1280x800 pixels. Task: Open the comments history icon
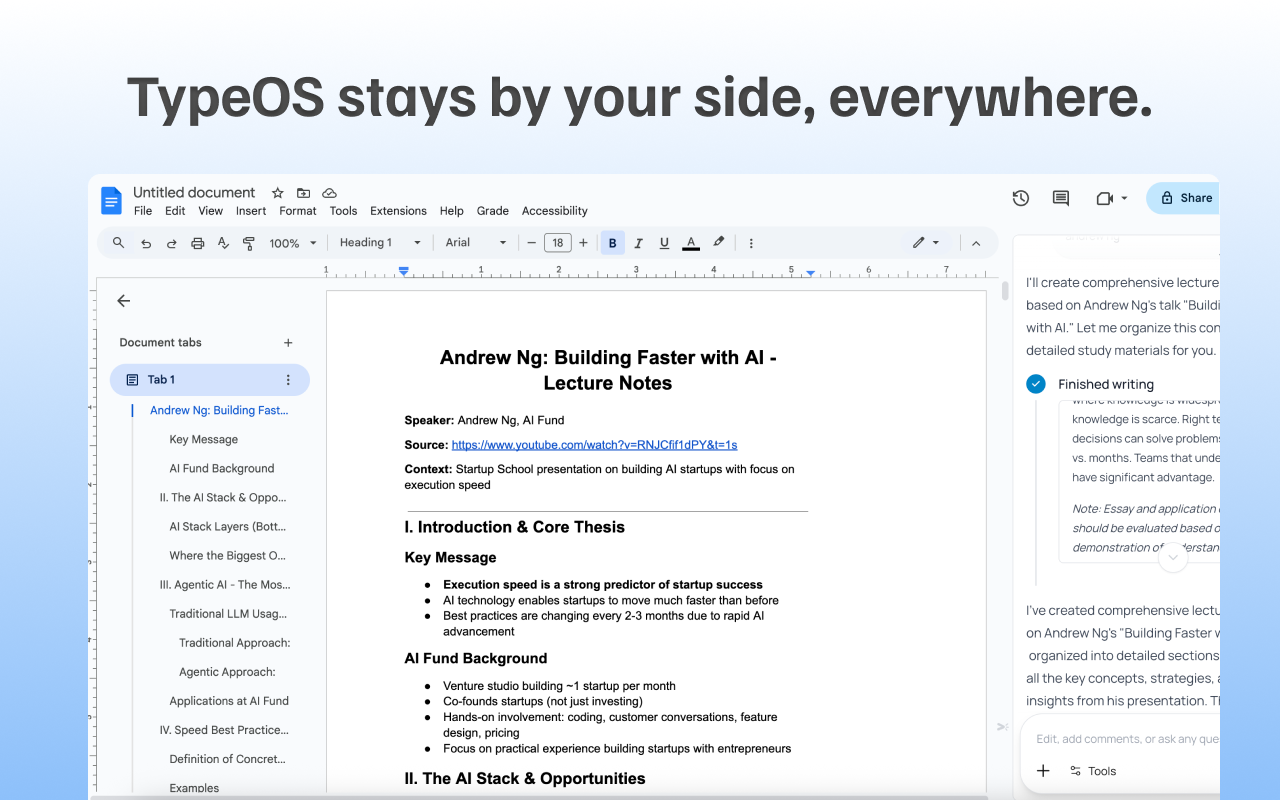1061,198
